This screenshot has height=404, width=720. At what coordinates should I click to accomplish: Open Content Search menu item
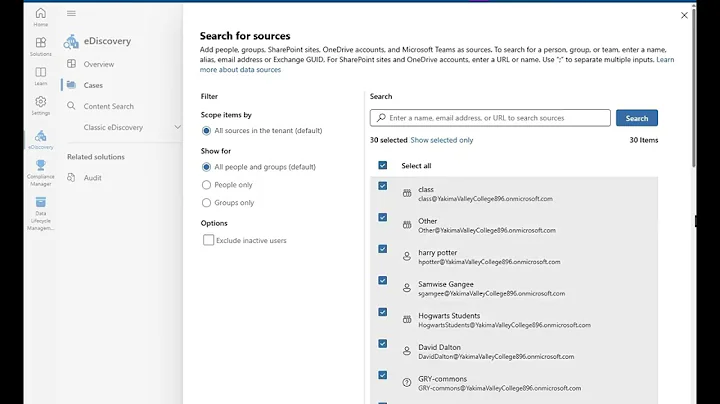coord(109,107)
